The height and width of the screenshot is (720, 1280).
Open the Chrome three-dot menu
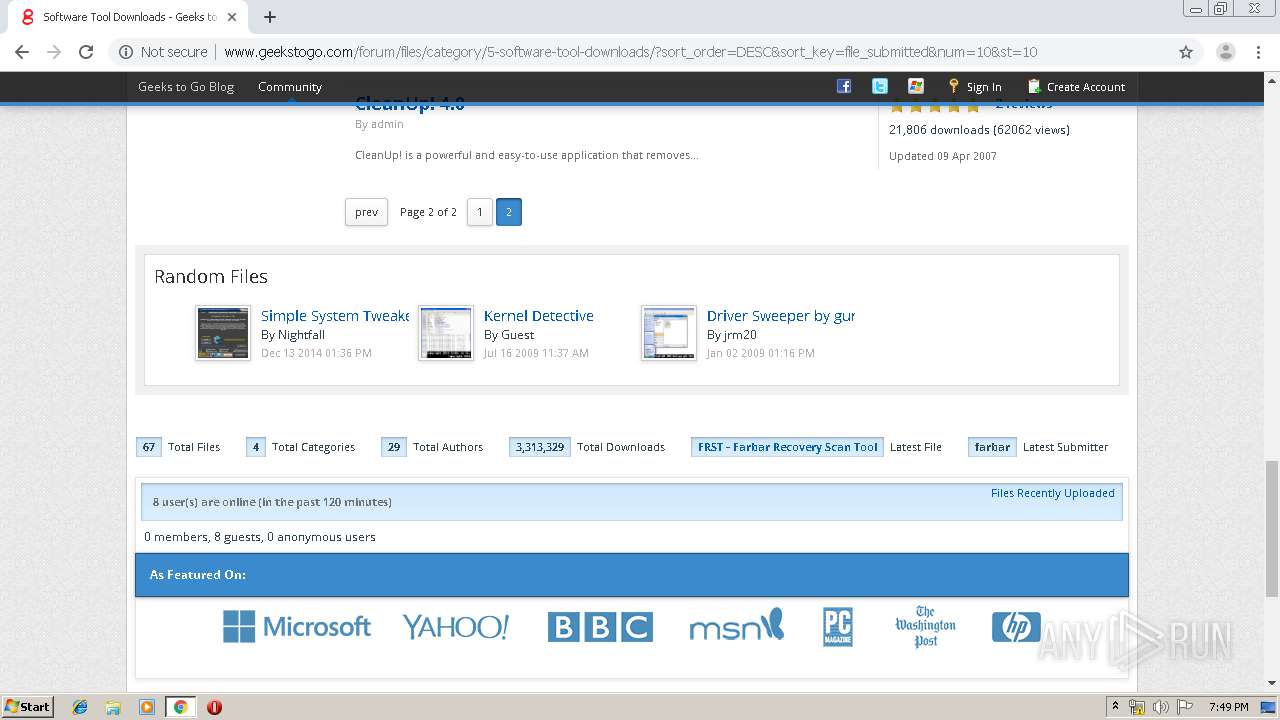click(1258, 52)
